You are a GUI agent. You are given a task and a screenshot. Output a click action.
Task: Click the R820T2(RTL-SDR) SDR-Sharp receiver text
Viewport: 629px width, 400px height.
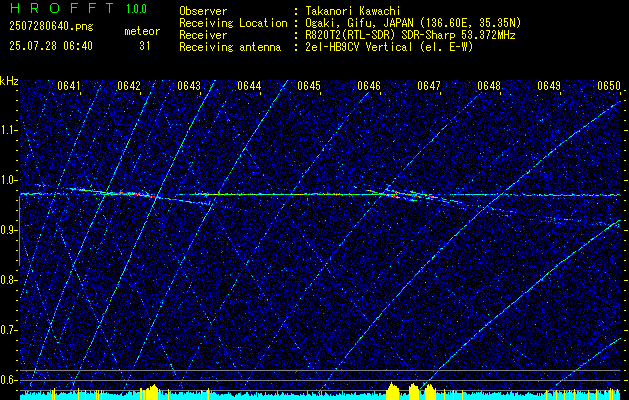pyautogui.click(x=410, y=35)
